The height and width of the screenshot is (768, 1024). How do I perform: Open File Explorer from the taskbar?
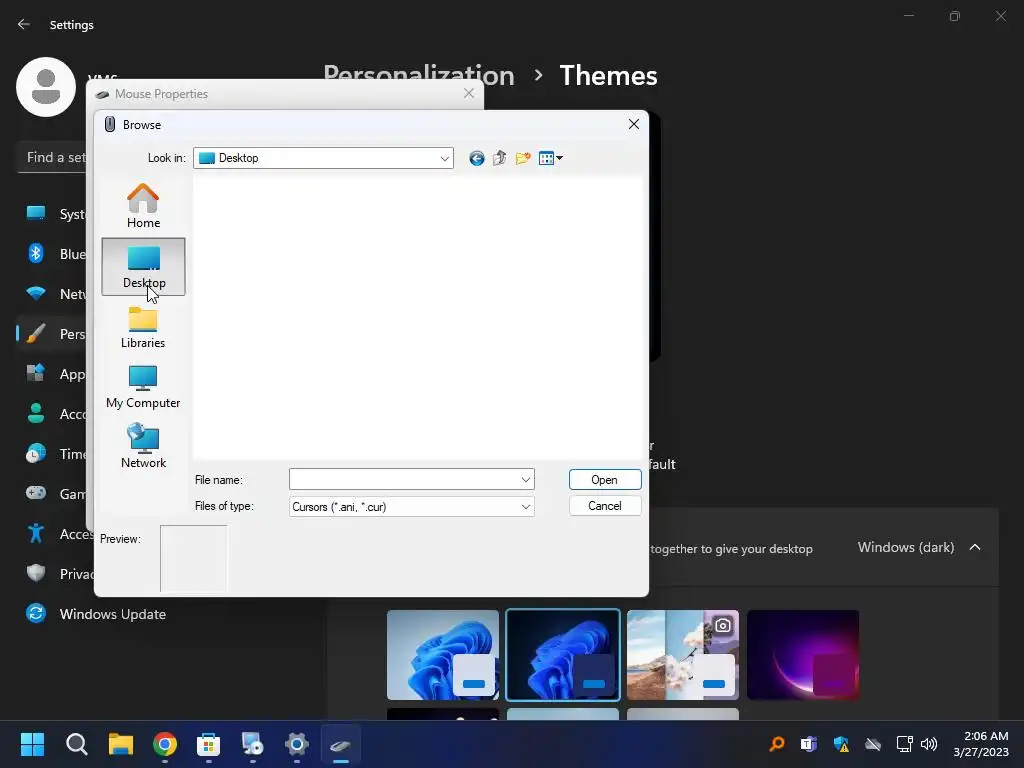pyautogui.click(x=121, y=744)
